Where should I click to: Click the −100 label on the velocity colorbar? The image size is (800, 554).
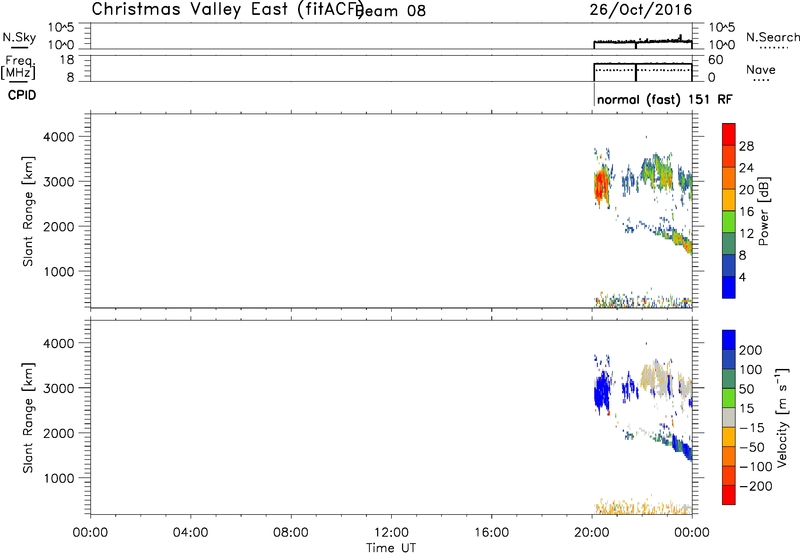point(756,466)
